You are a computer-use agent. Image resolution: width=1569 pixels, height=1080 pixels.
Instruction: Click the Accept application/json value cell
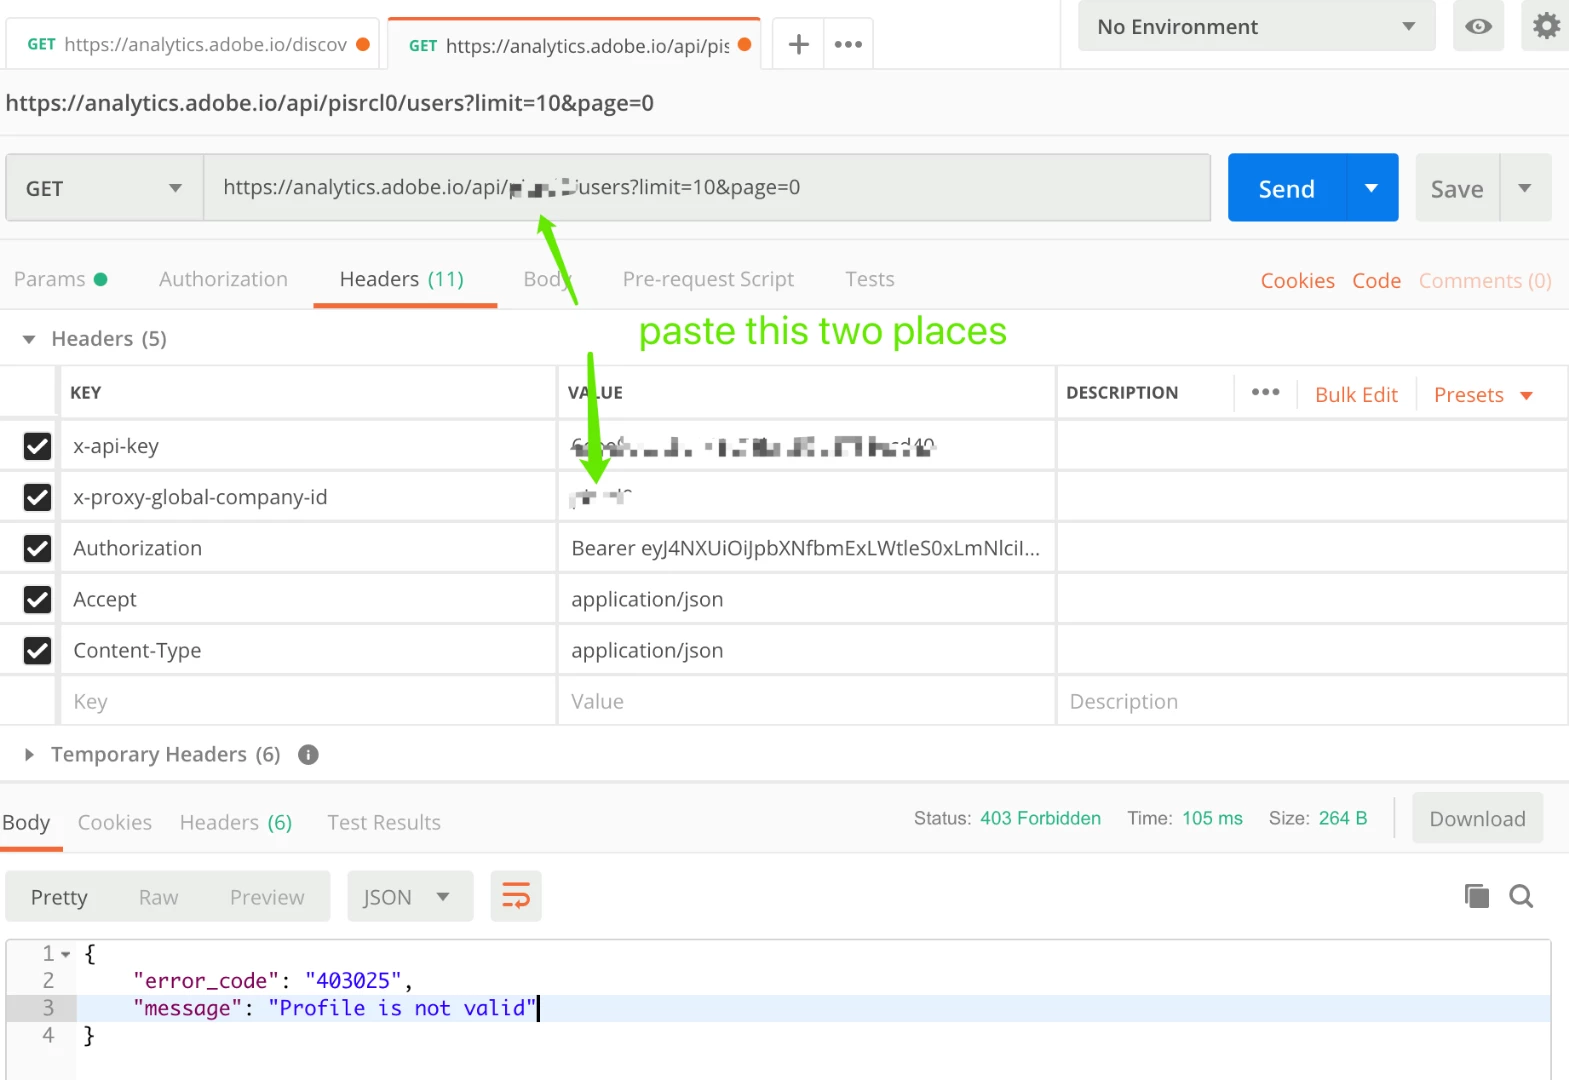(806, 599)
